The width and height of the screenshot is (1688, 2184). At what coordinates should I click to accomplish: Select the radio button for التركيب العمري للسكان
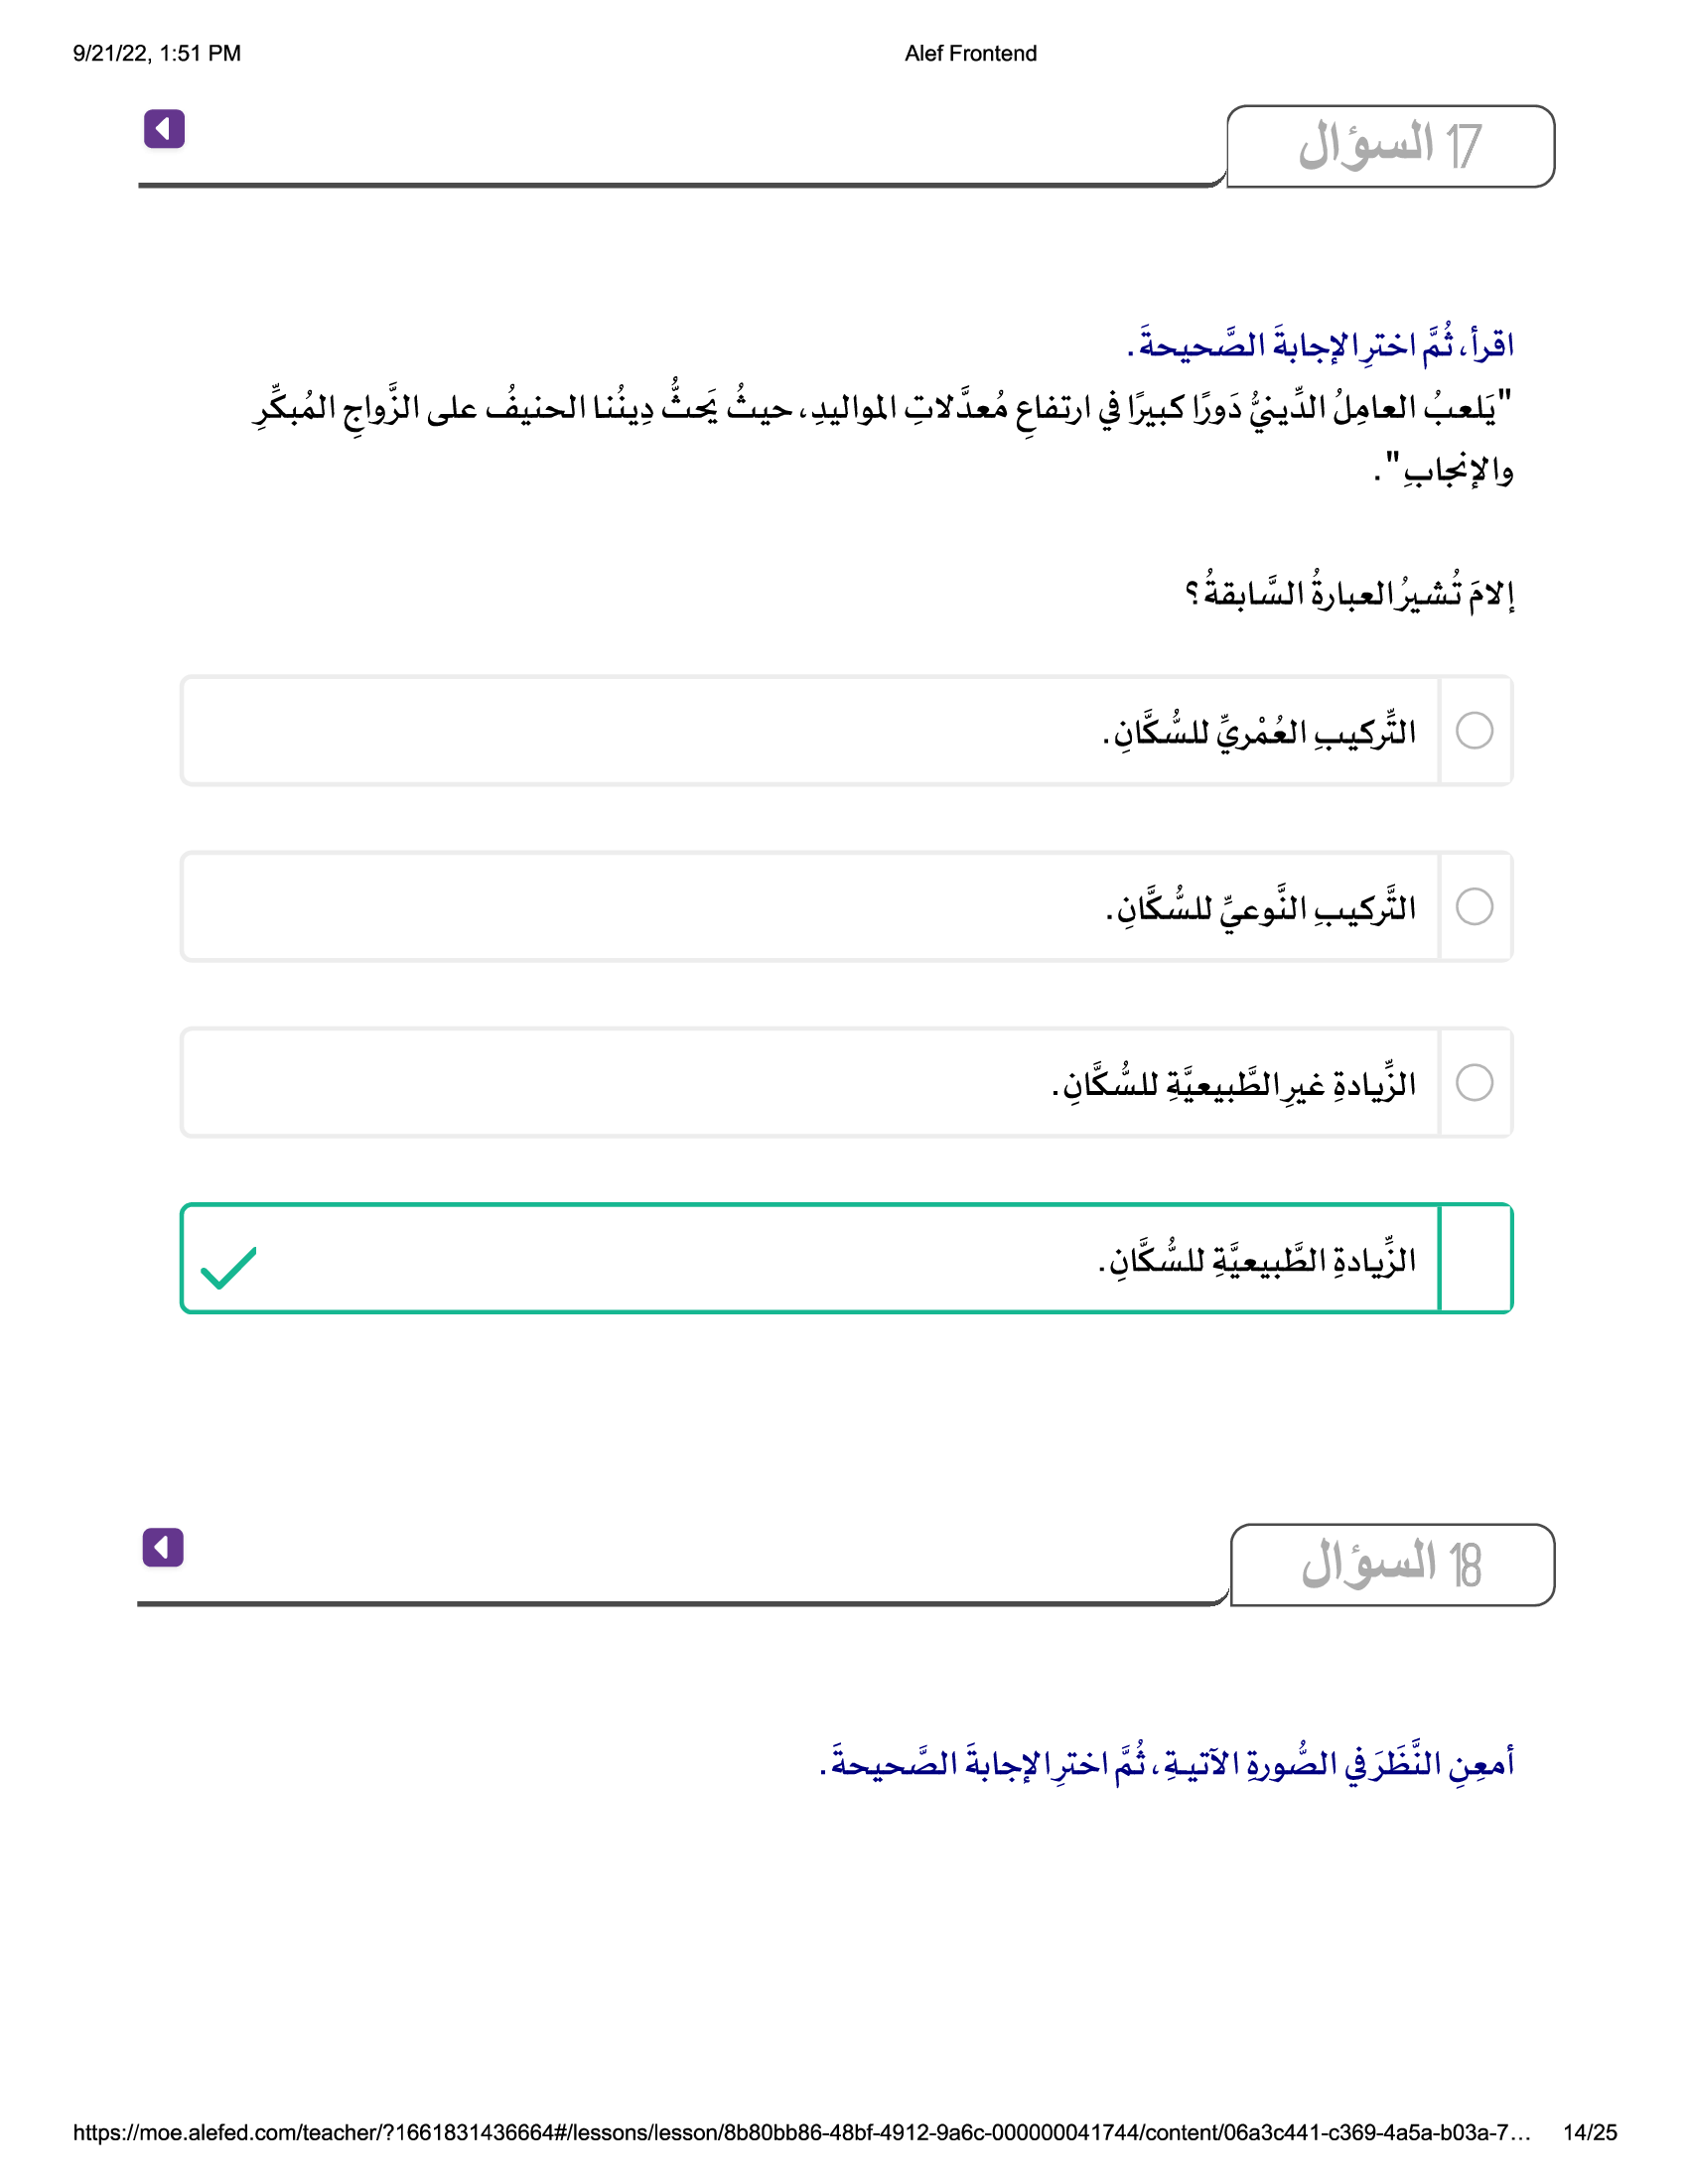[1474, 730]
